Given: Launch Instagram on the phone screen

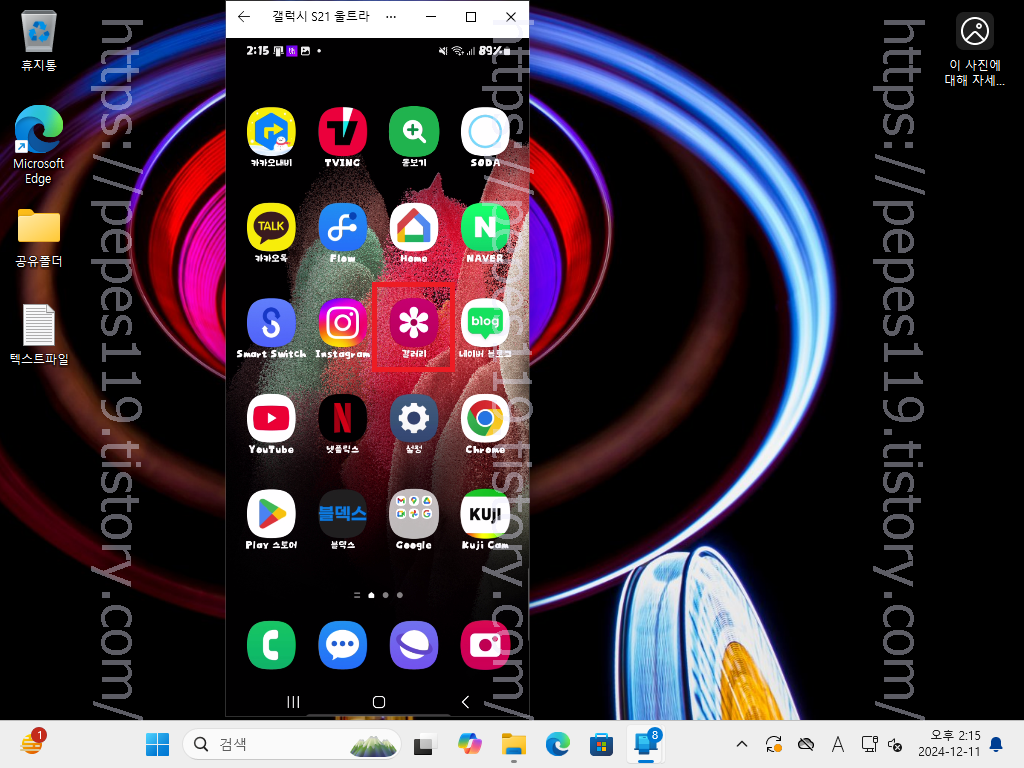Looking at the screenshot, I should tap(342, 323).
